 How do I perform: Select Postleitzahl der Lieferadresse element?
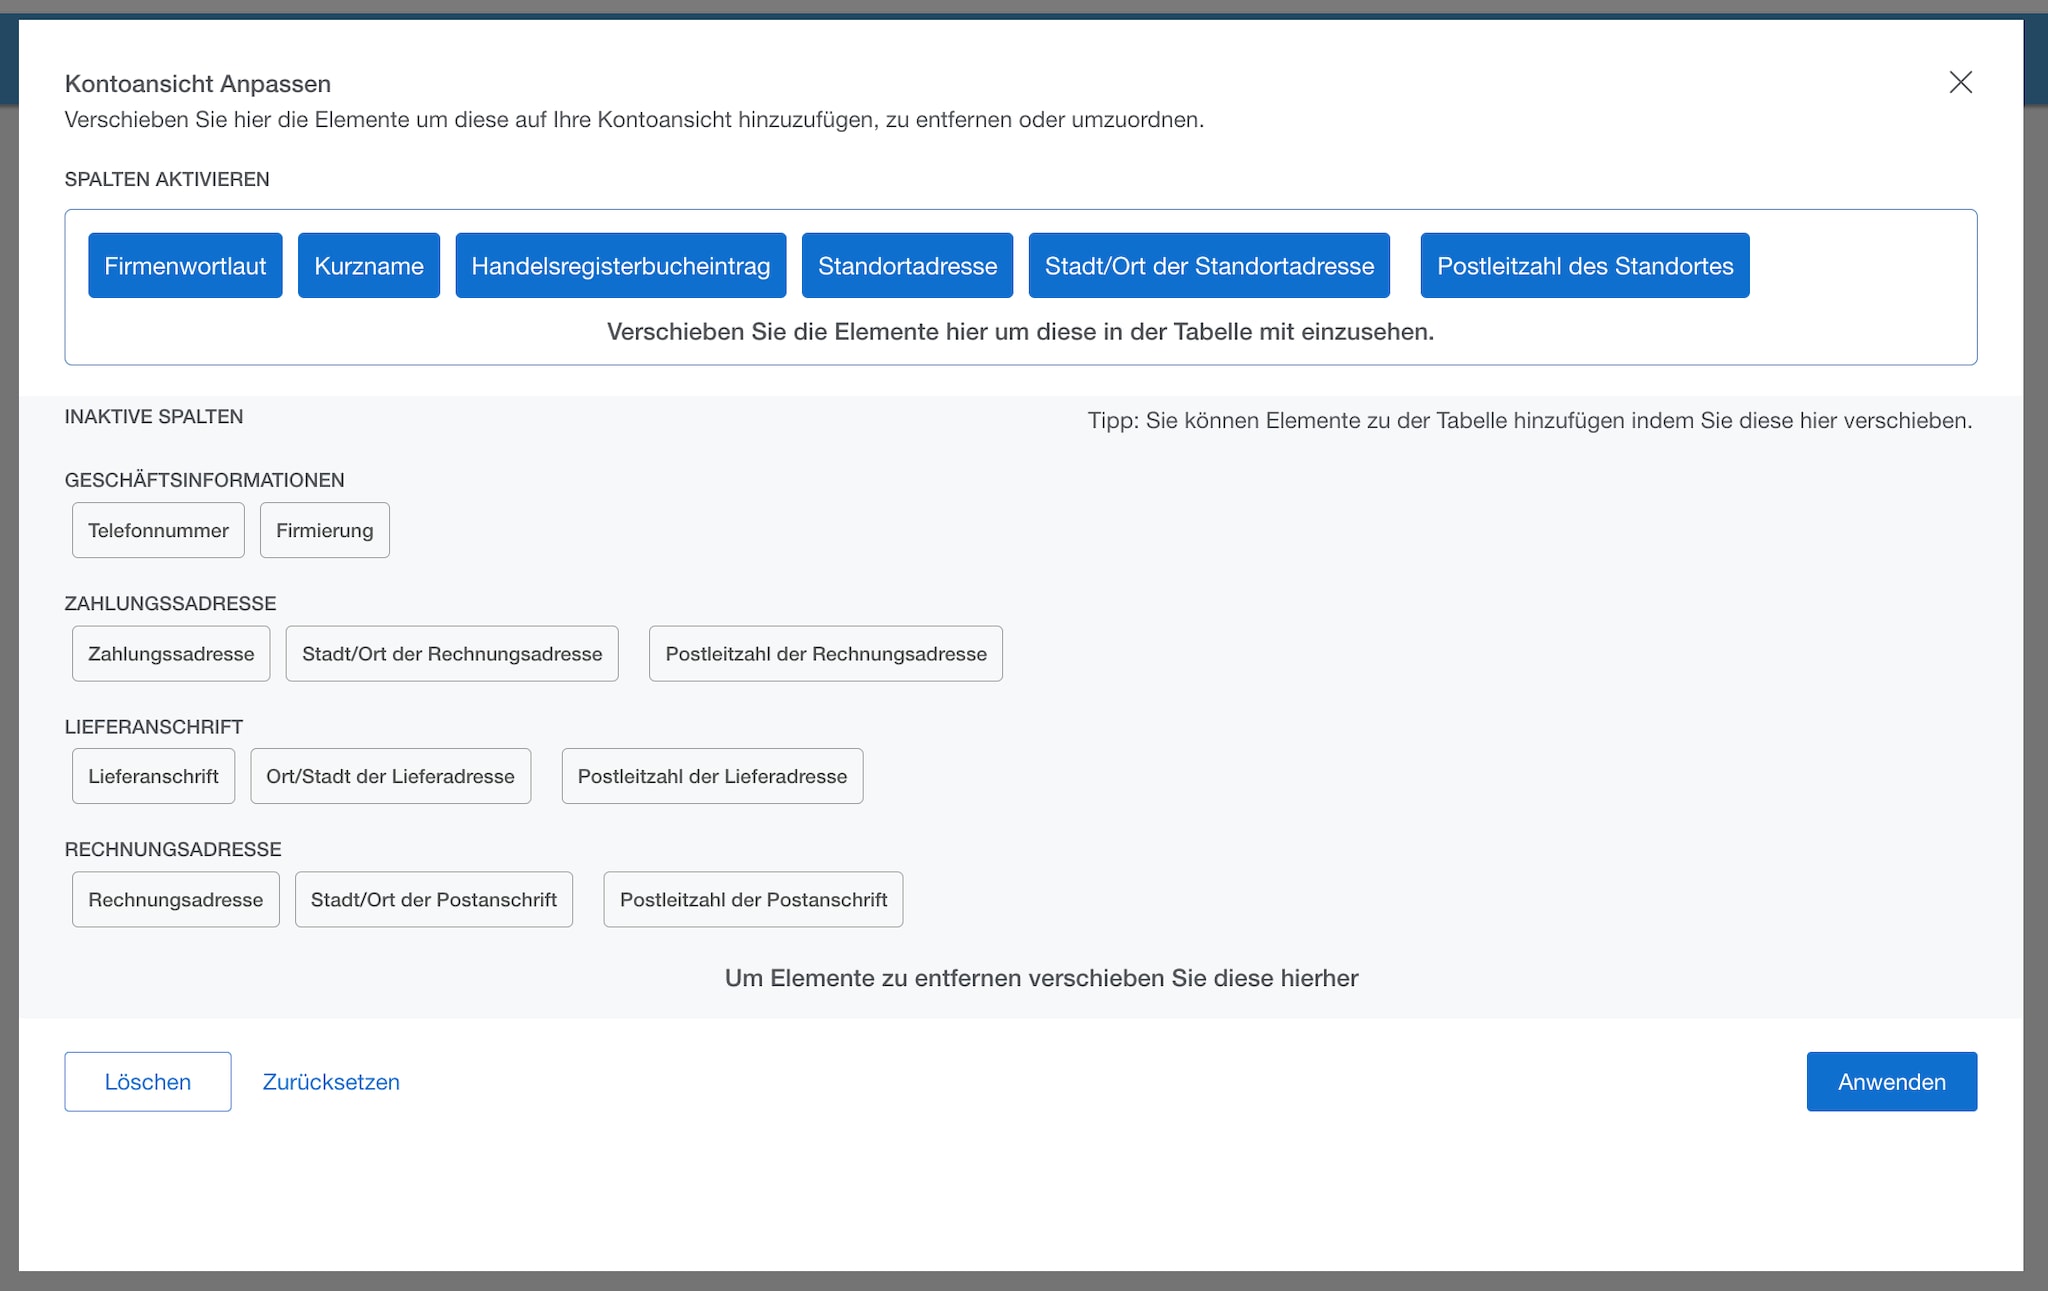click(x=712, y=775)
